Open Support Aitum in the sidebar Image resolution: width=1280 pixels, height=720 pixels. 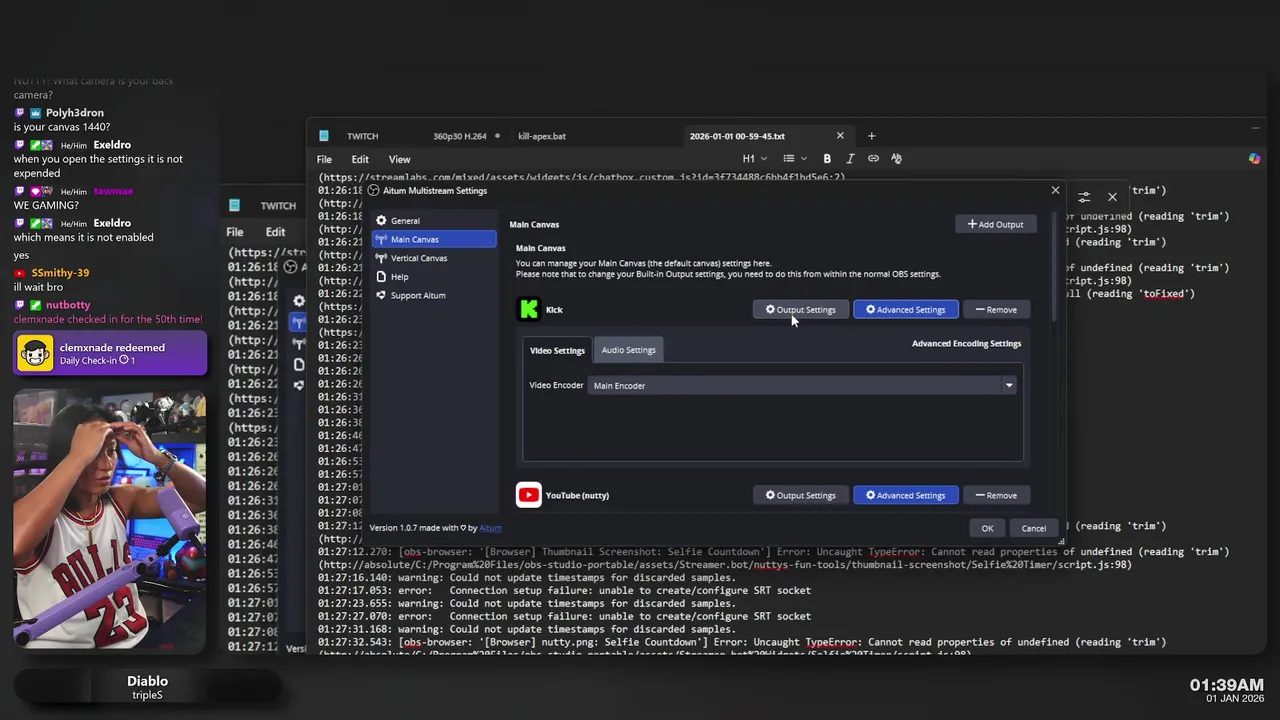click(434, 295)
